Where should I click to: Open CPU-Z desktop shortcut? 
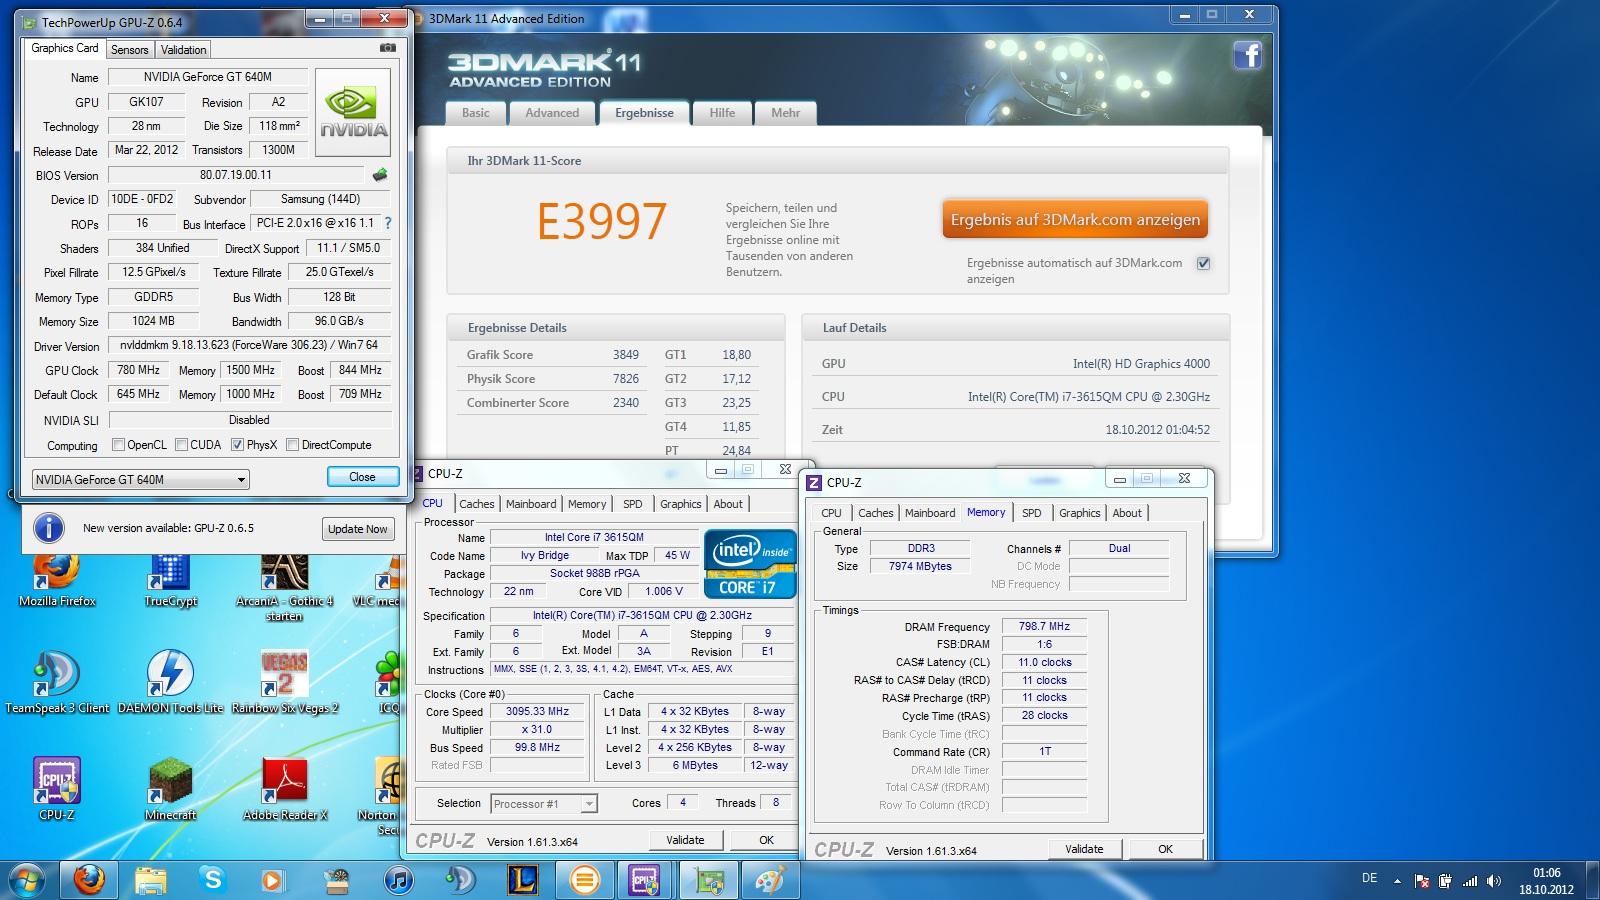(x=57, y=789)
